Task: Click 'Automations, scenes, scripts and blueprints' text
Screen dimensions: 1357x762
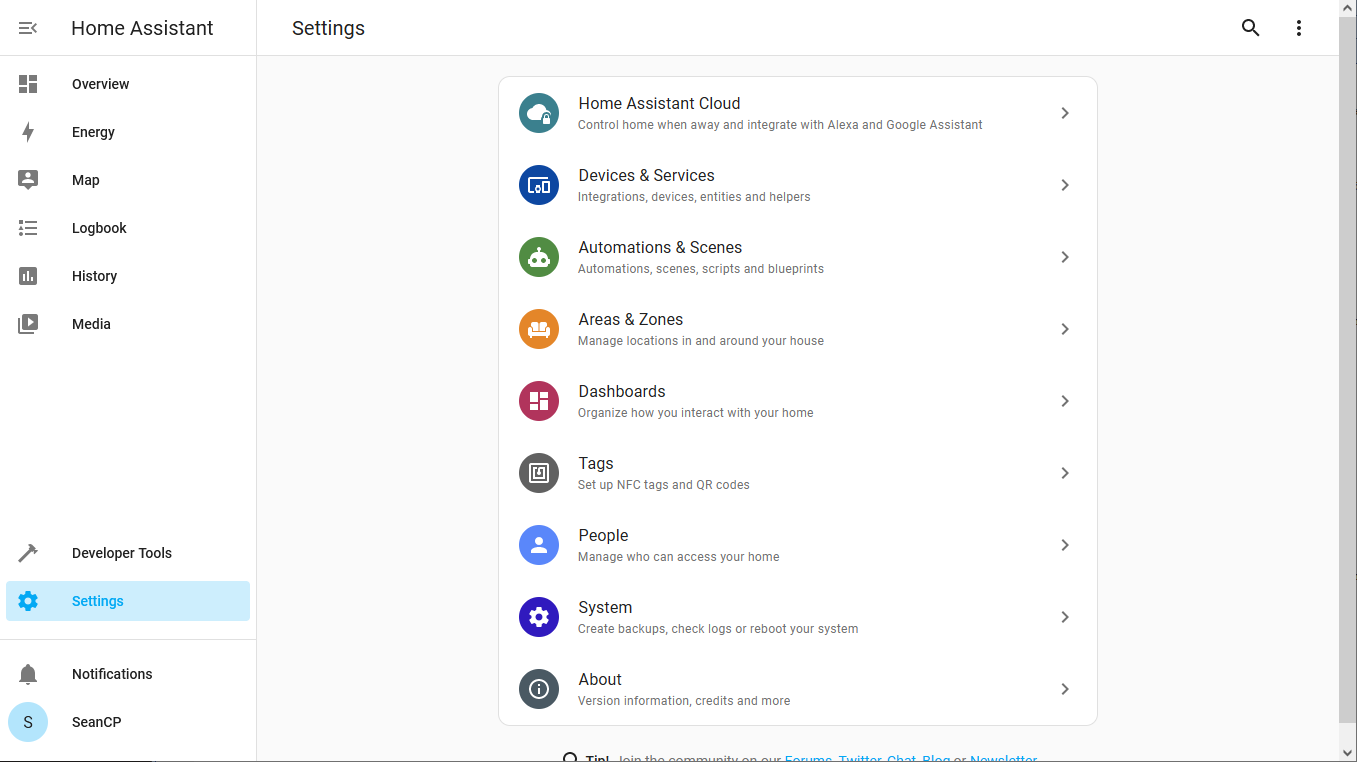Action: pyautogui.click(x=701, y=269)
